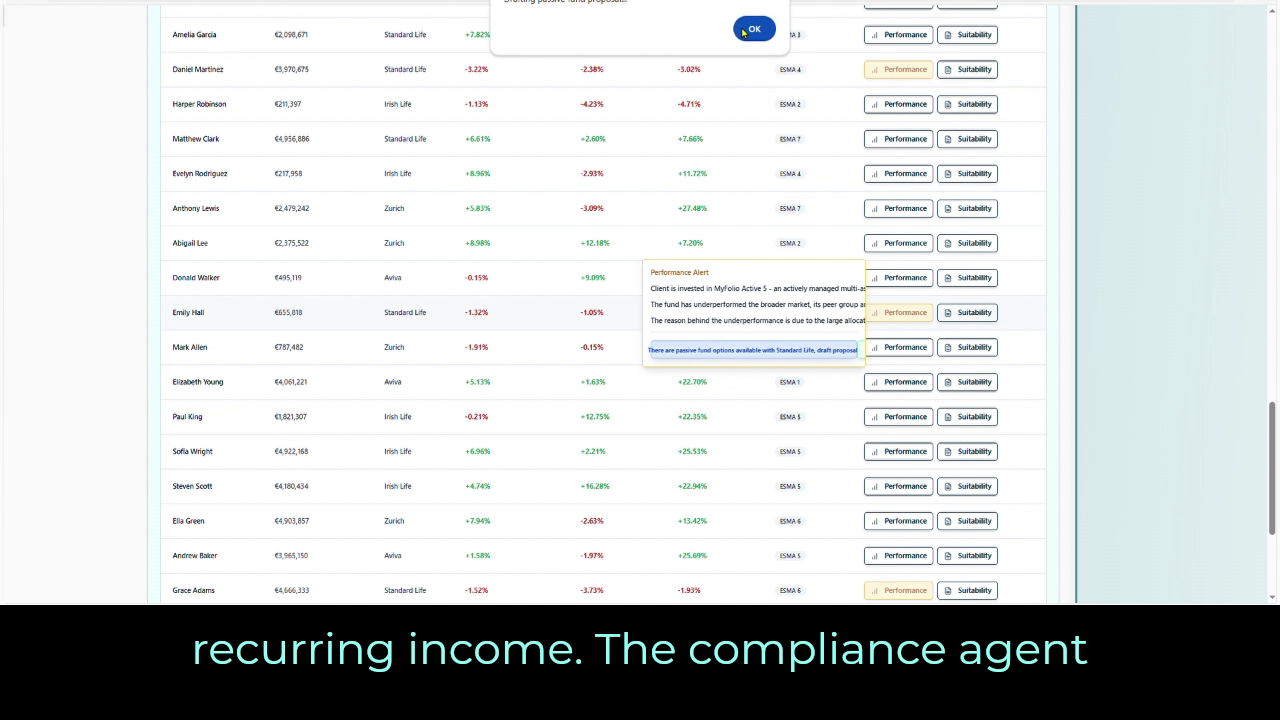This screenshot has height=720, width=1280.
Task: Click the OK button in the dialog
Action: point(754,30)
